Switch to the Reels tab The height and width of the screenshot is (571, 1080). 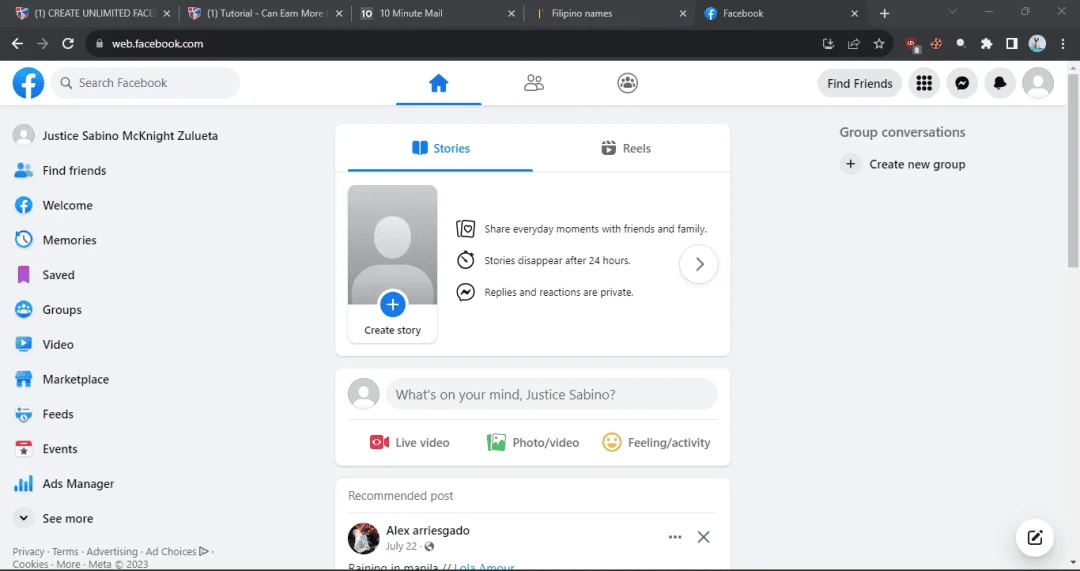(625, 149)
